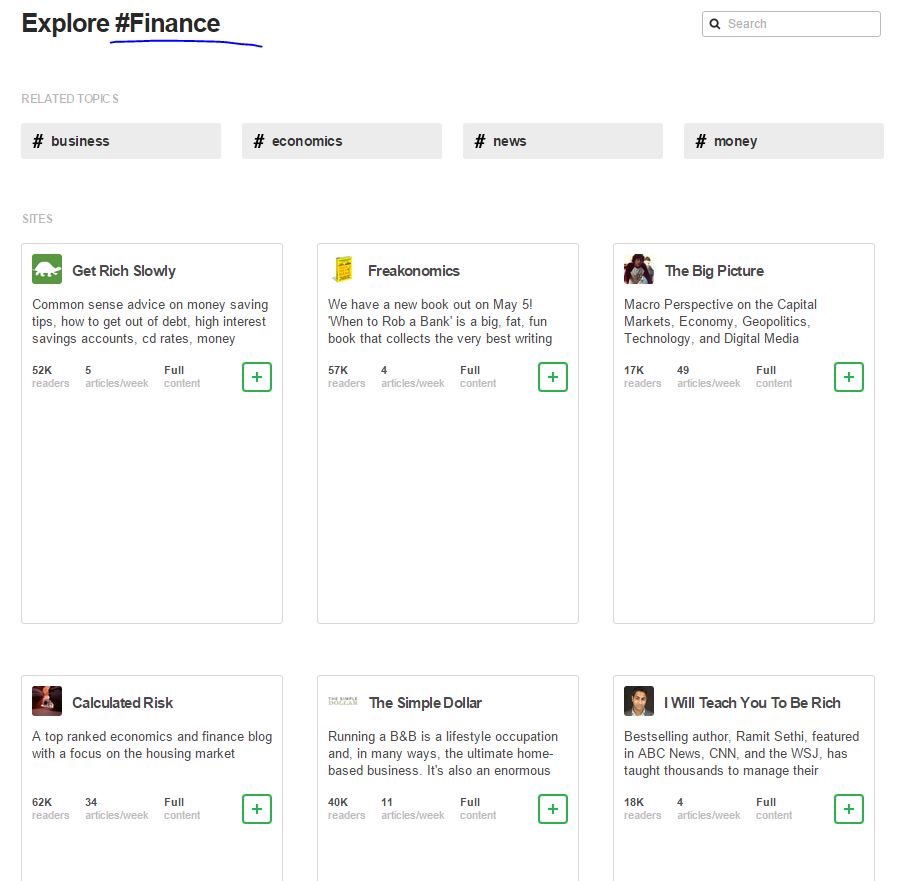
Task: Add I Will Teach You To Be Rich
Action: pyautogui.click(x=849, y=809)
